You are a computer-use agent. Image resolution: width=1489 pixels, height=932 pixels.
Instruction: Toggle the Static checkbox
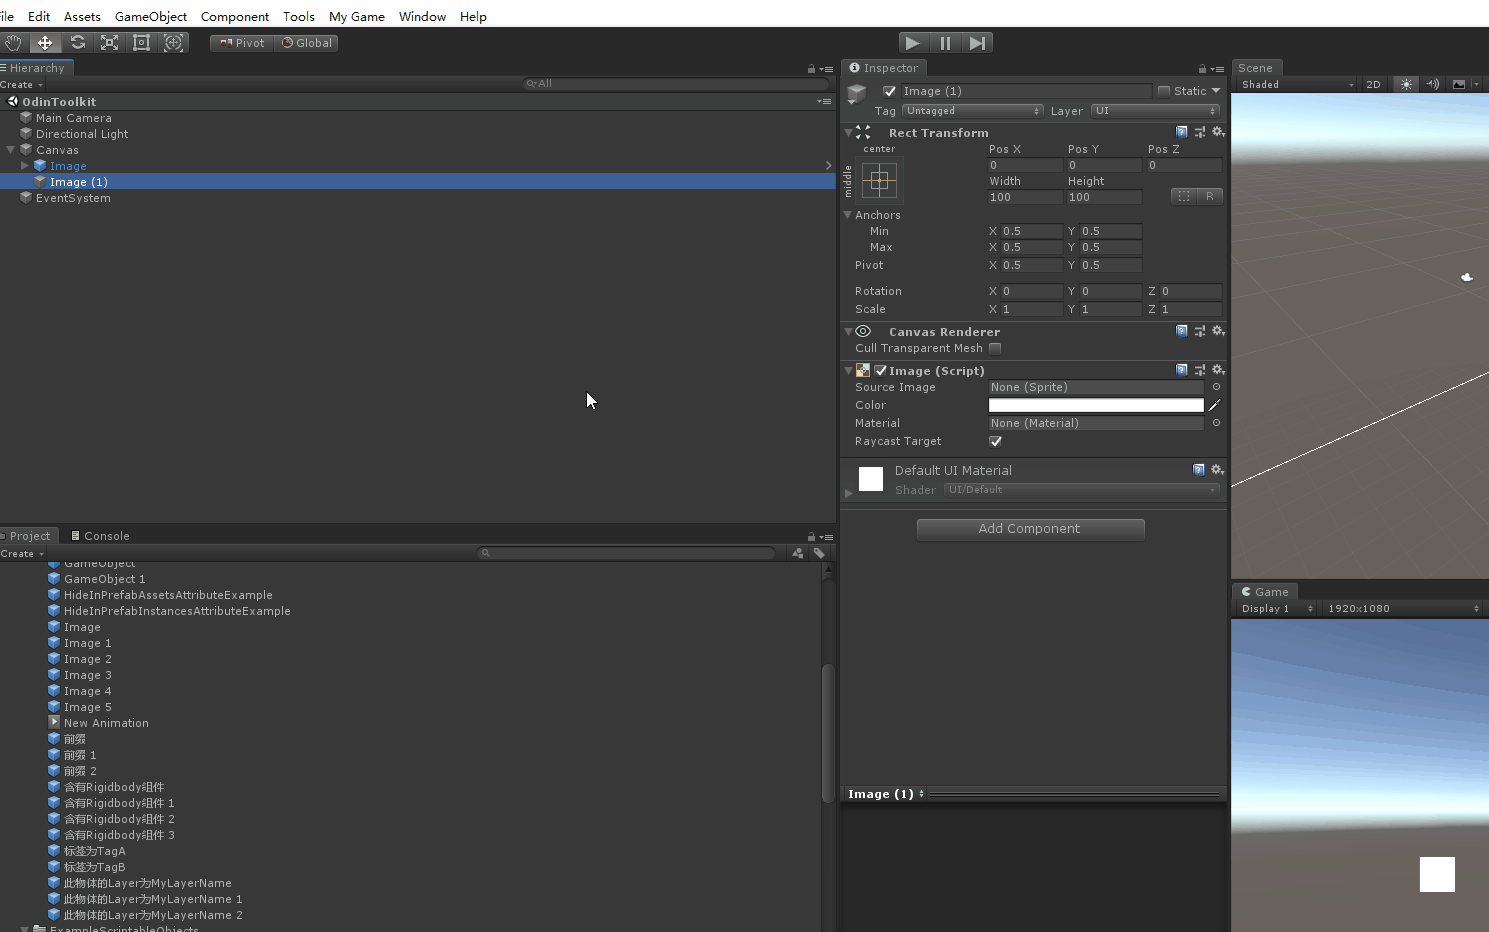point(1164,91)
